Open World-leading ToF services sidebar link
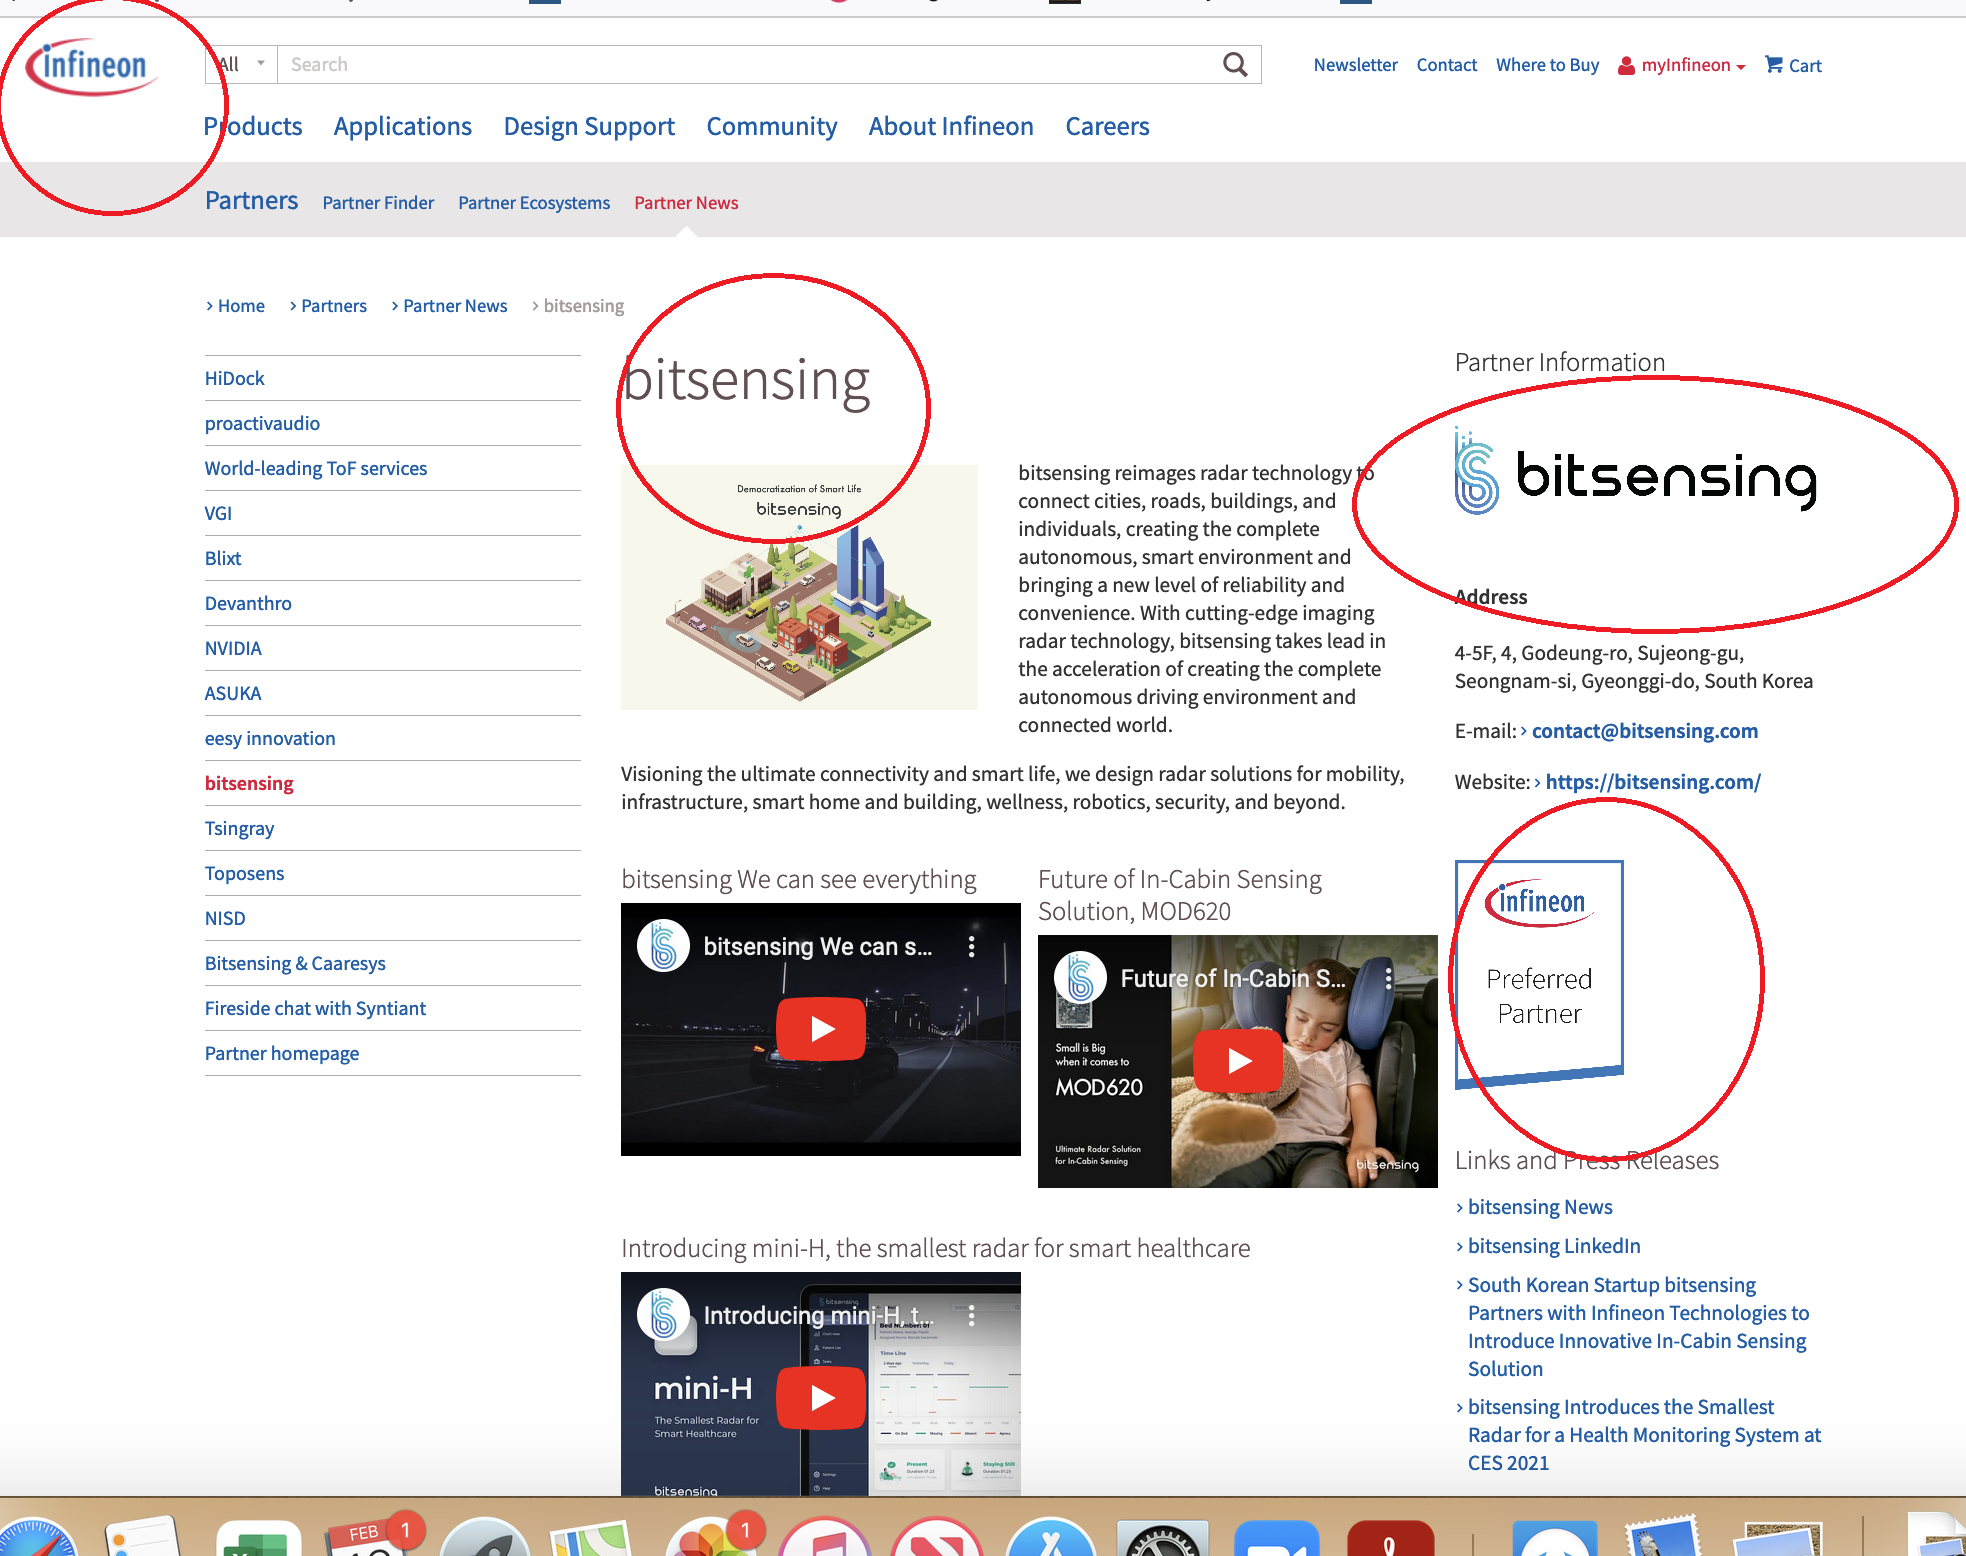This screenshot has height=1556, width=1966. (x=316, y=468)
